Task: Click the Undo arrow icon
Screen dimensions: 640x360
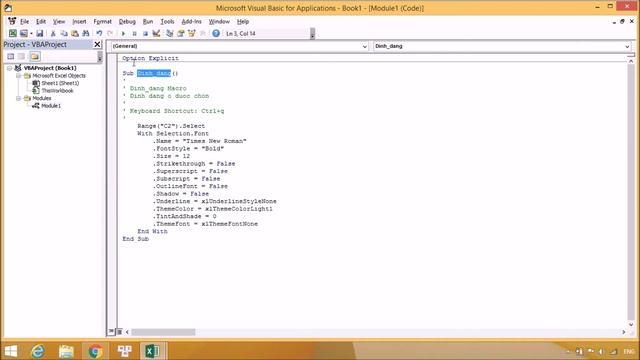Action: point(99,33)
